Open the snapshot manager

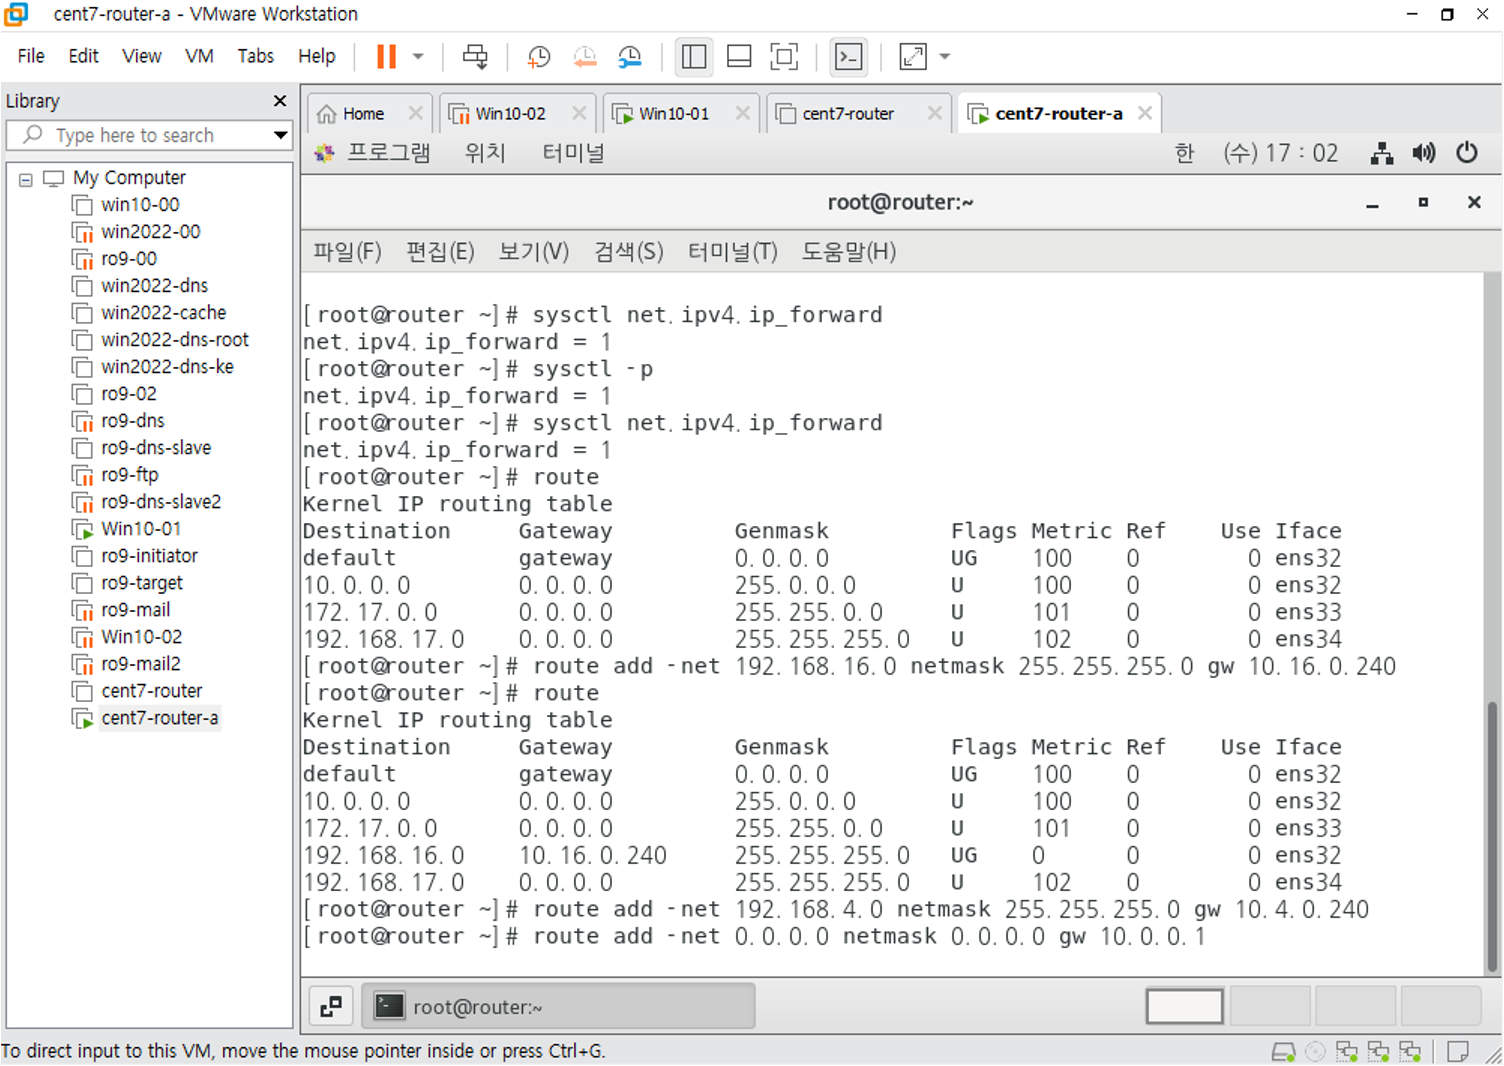630,57
